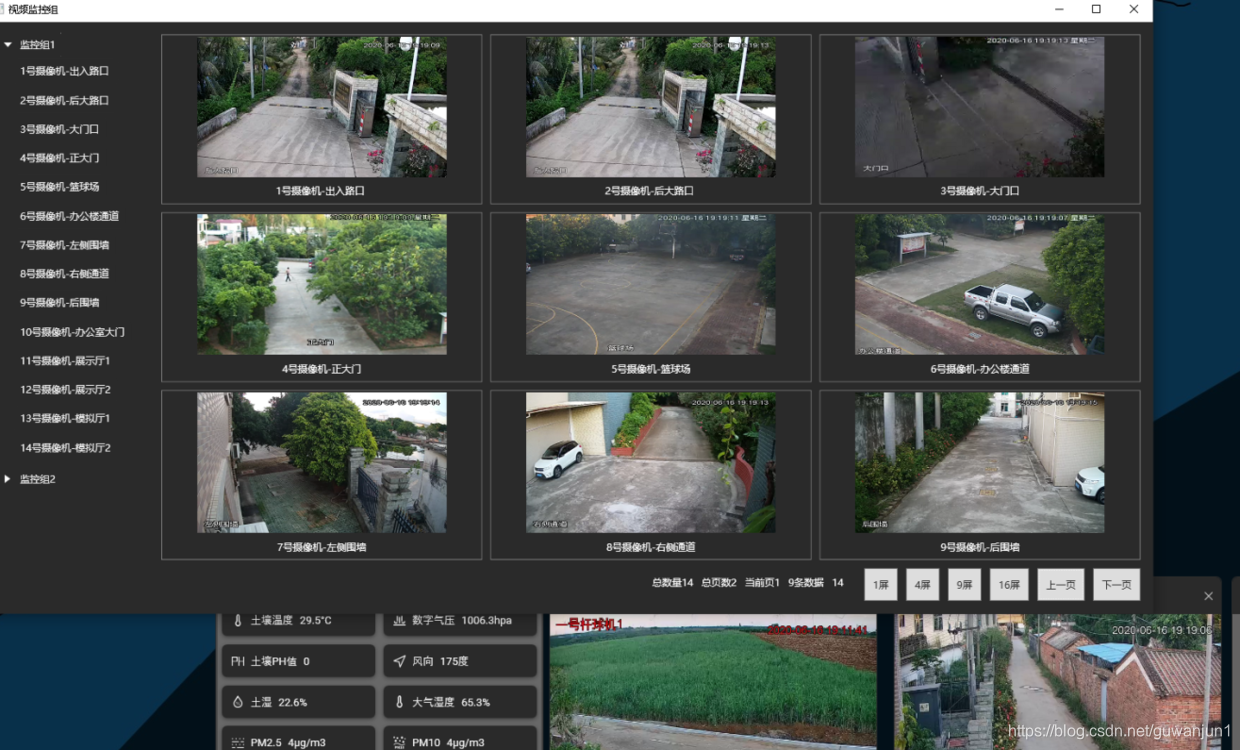Viewport: 1240px width, 750px height.
Task: Open the village alley video in background window
Action: [x=1058, y=682]
